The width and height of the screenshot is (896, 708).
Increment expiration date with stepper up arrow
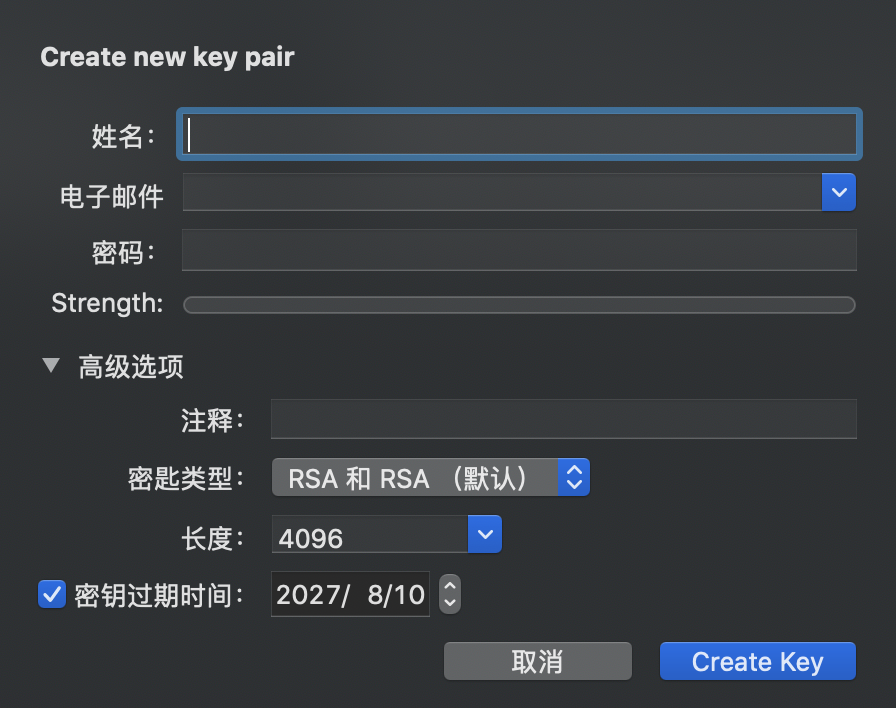(450, 587)
